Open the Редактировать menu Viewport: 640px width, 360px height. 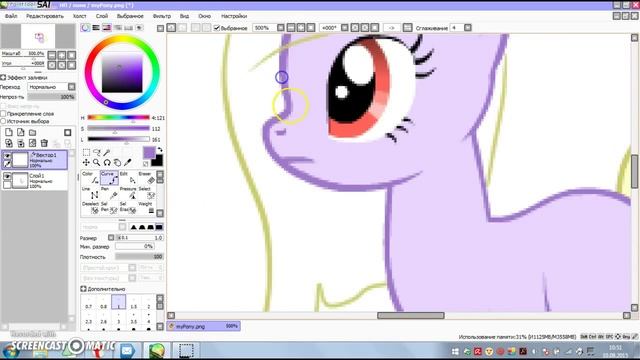[45, 16]
